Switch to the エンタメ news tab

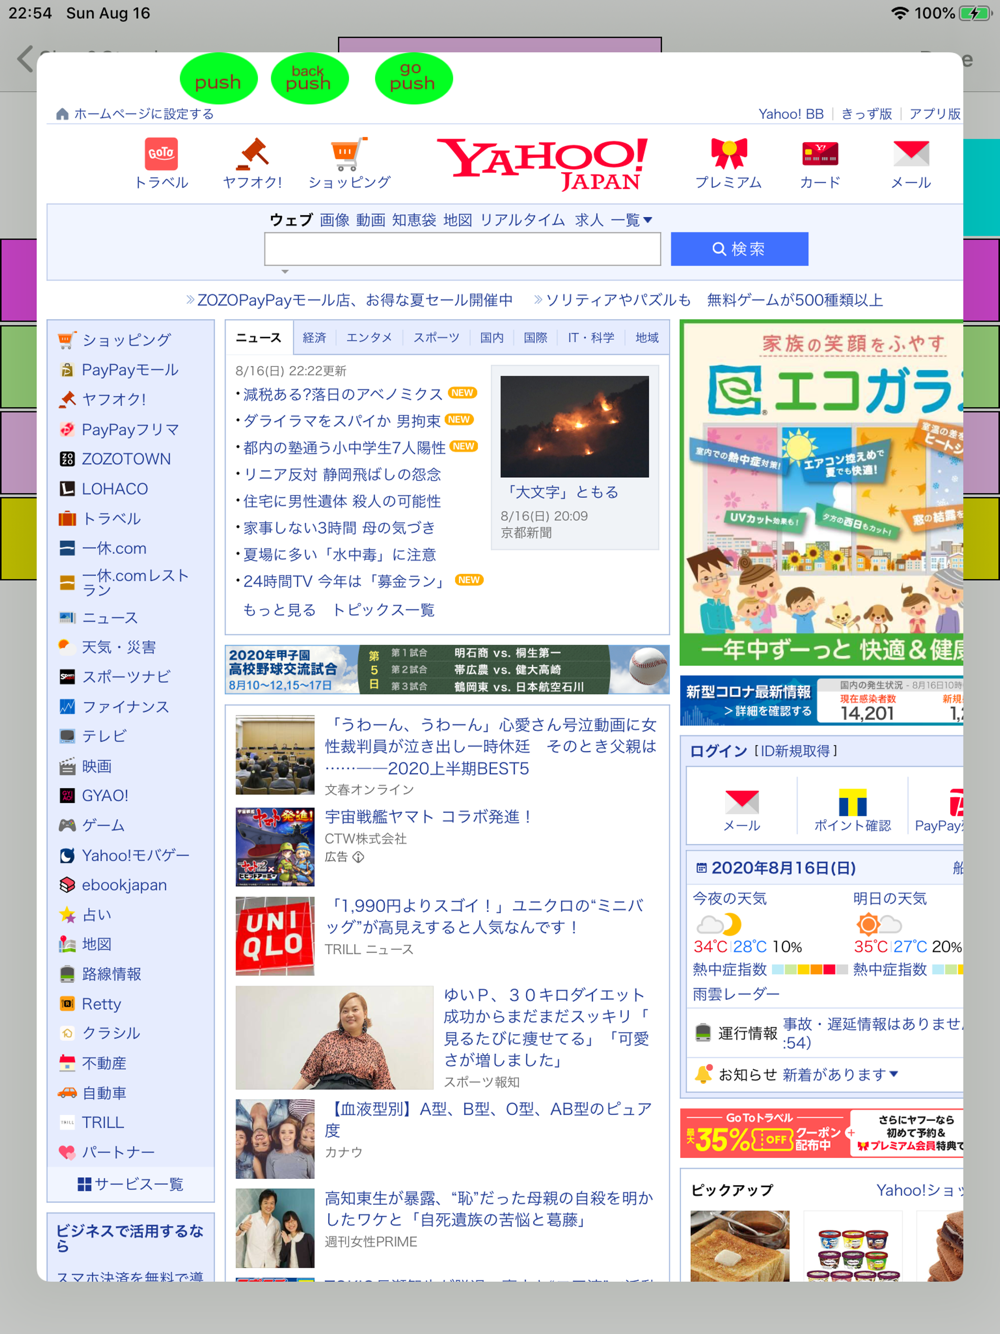369,338
